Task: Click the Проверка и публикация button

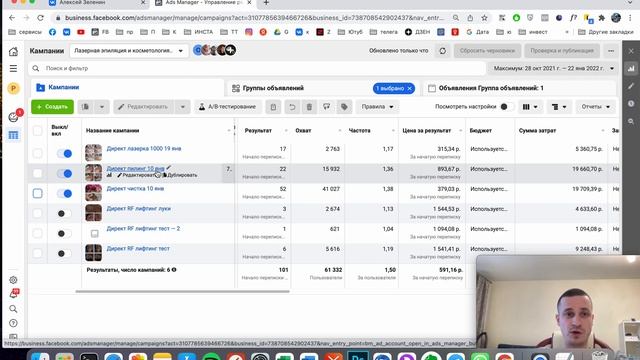Action: [562, 51]
